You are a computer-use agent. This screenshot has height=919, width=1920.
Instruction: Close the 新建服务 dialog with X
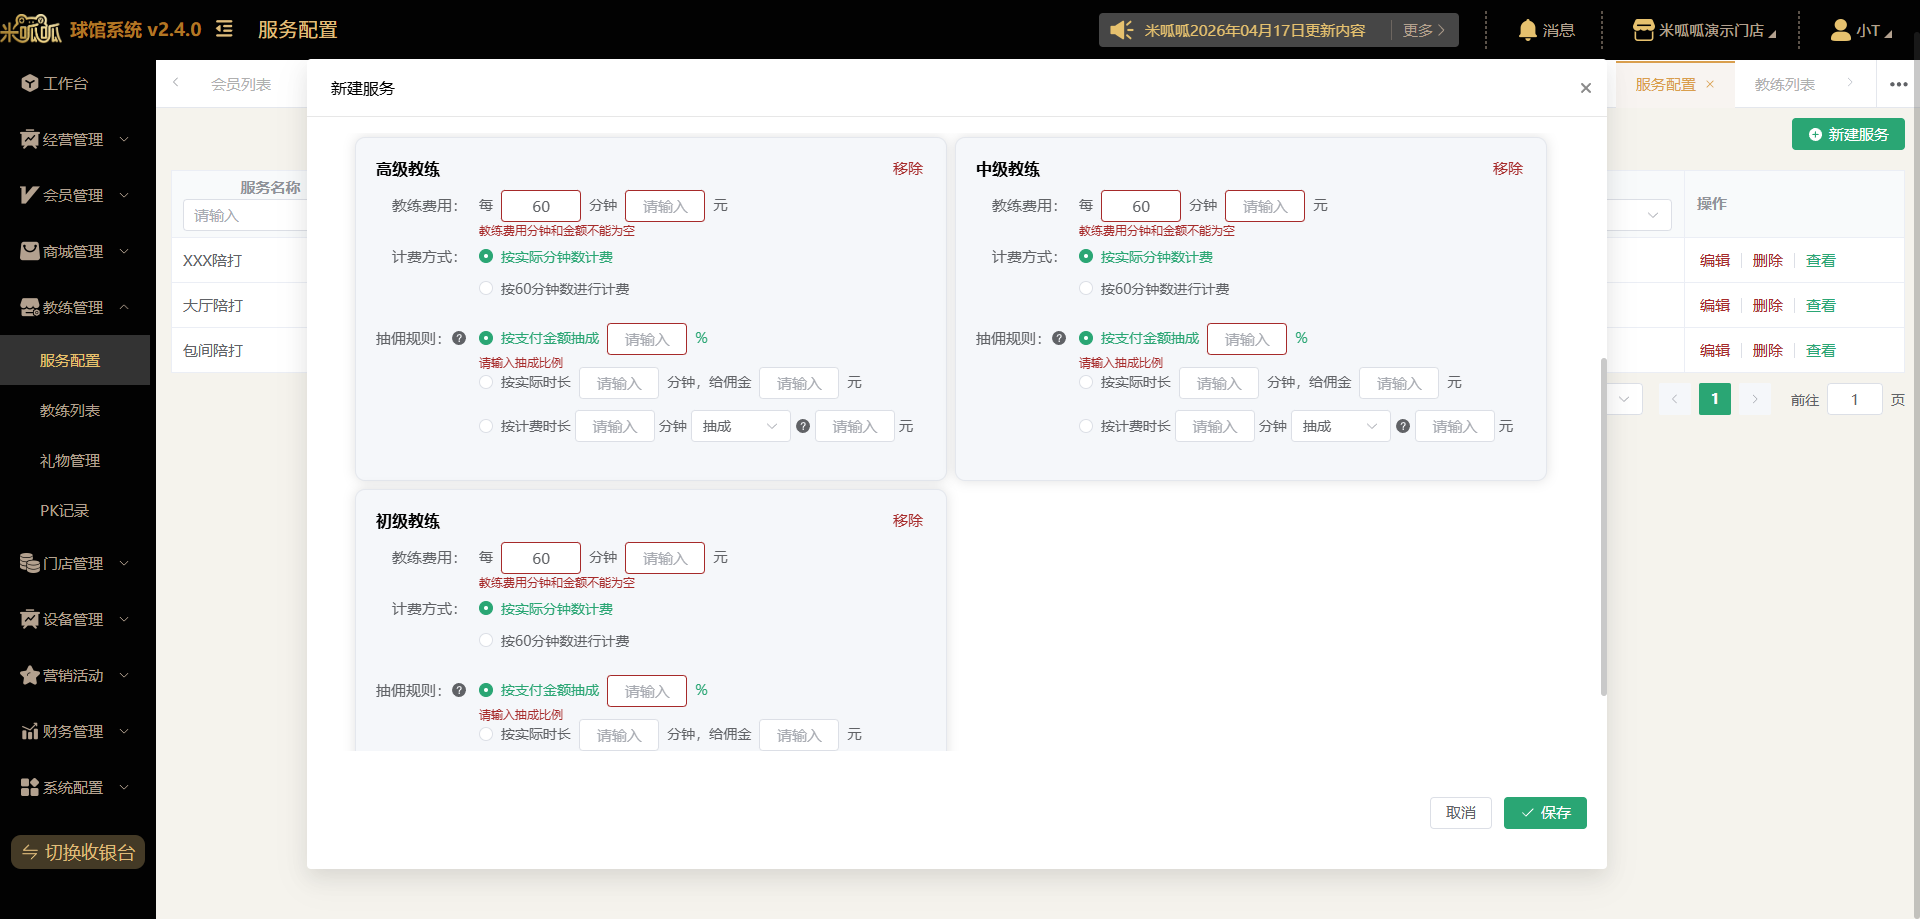pyautogui.click(x=1585, y=88)
